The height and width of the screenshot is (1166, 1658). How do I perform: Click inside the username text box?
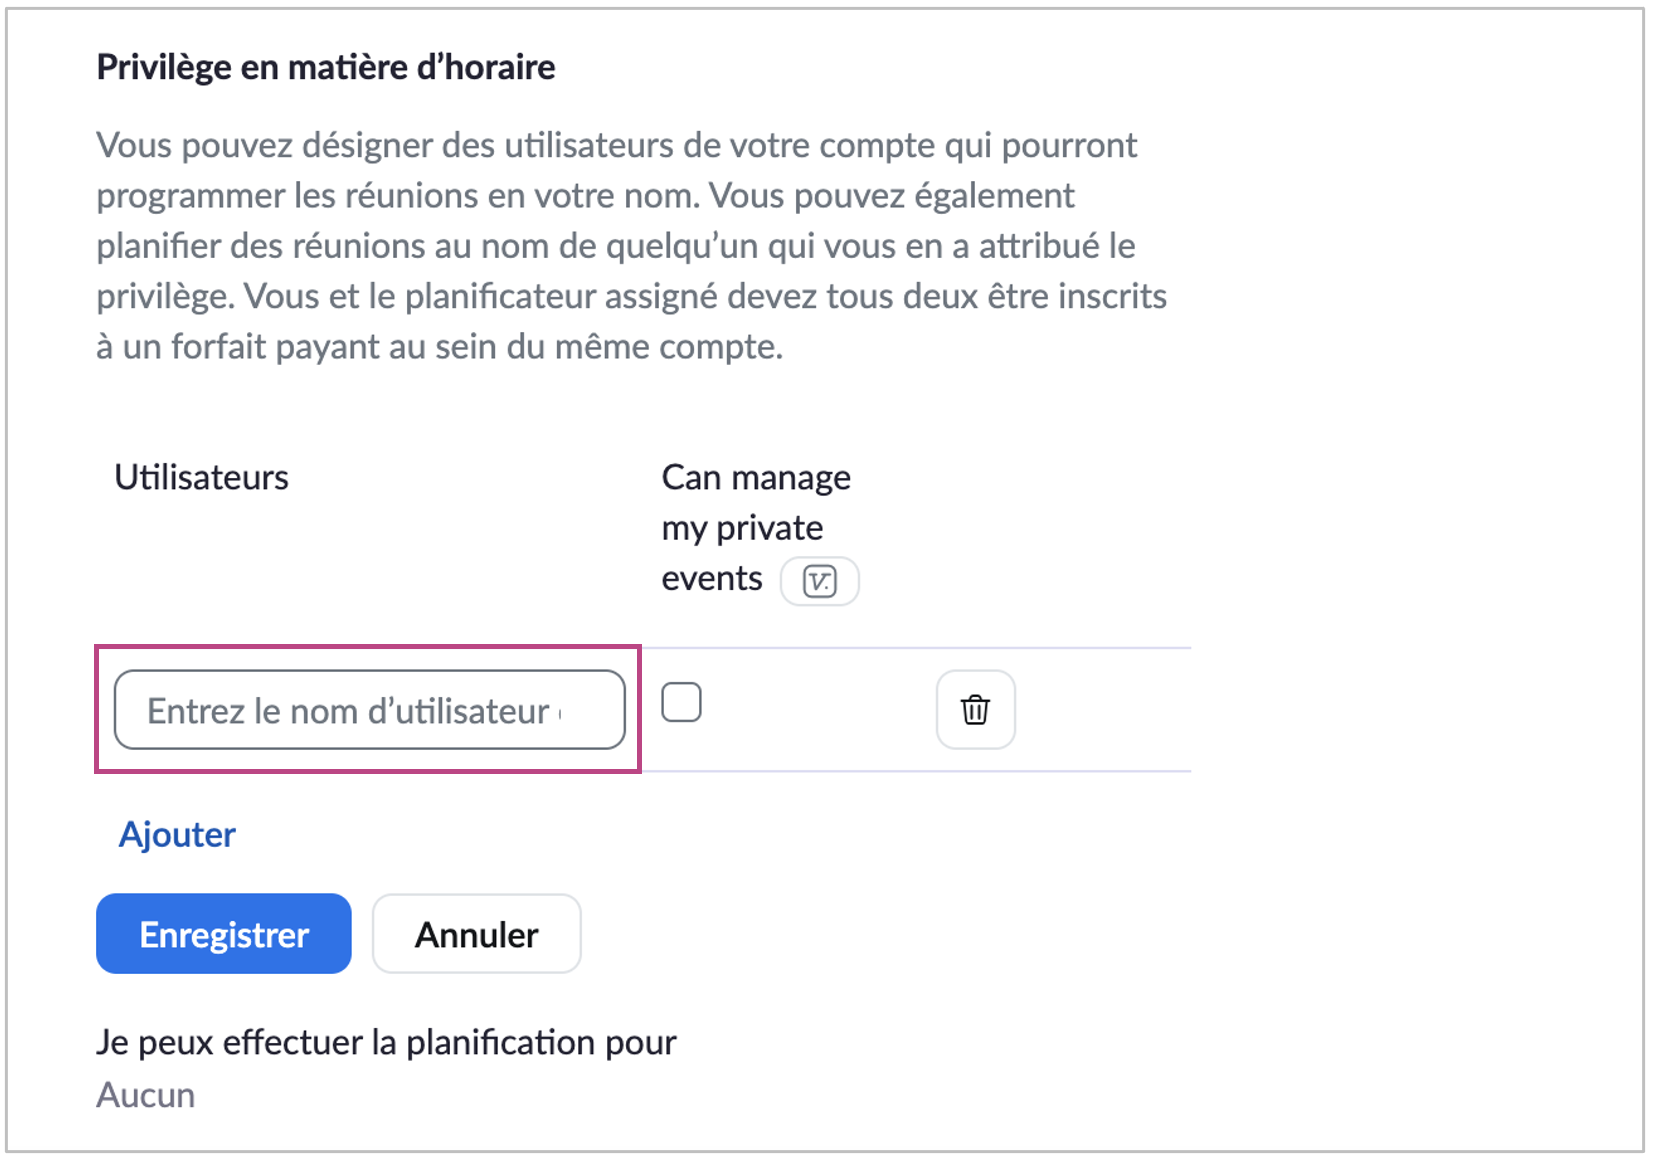pyautogui.click(x=369, y=710)
